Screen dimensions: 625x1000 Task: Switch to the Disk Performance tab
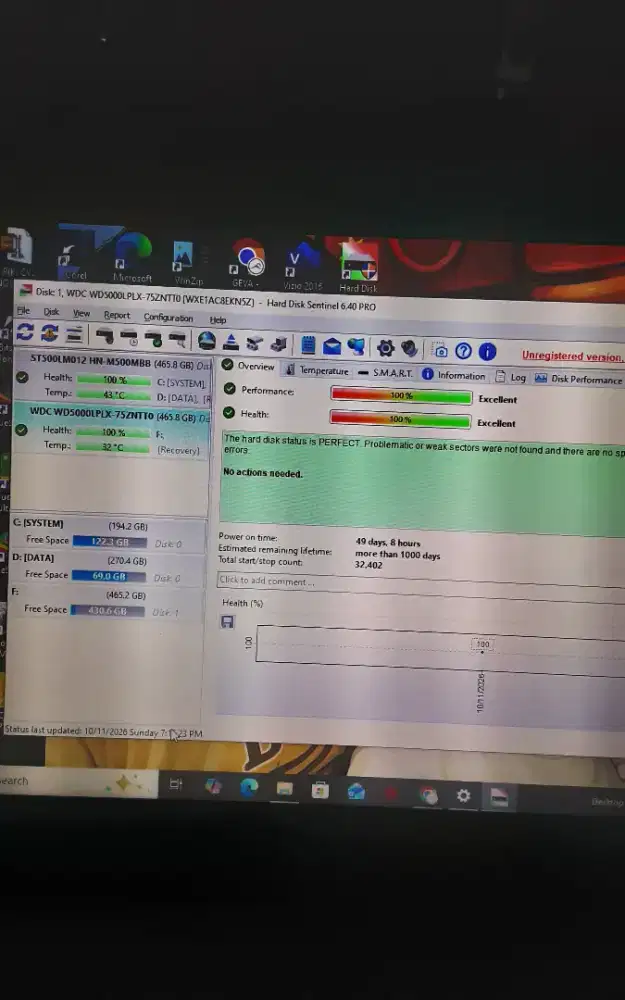coord(578,379)
